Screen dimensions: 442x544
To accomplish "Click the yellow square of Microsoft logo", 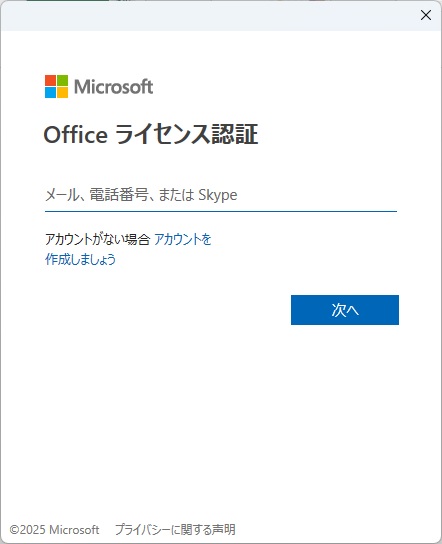I will 62,92.
